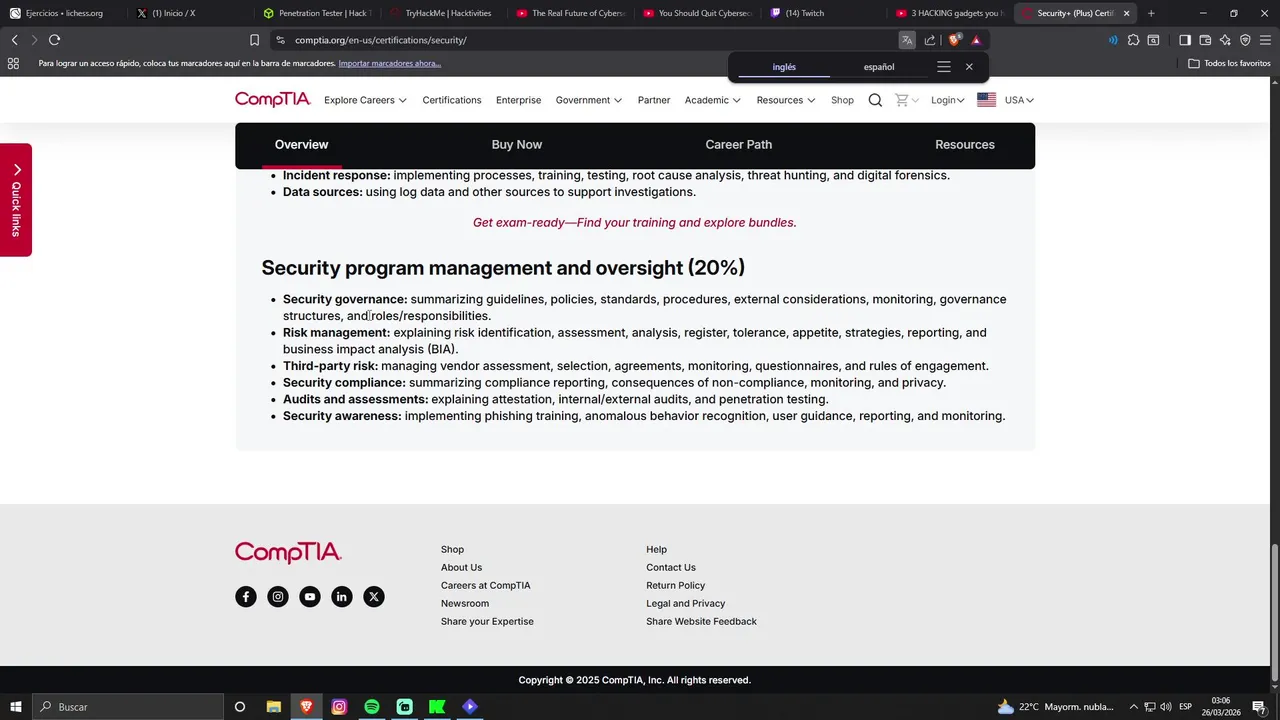Switch to the Resources section tab
Image resolution: width=1280 pixels, height=720 pixels.
coord(965,145)
